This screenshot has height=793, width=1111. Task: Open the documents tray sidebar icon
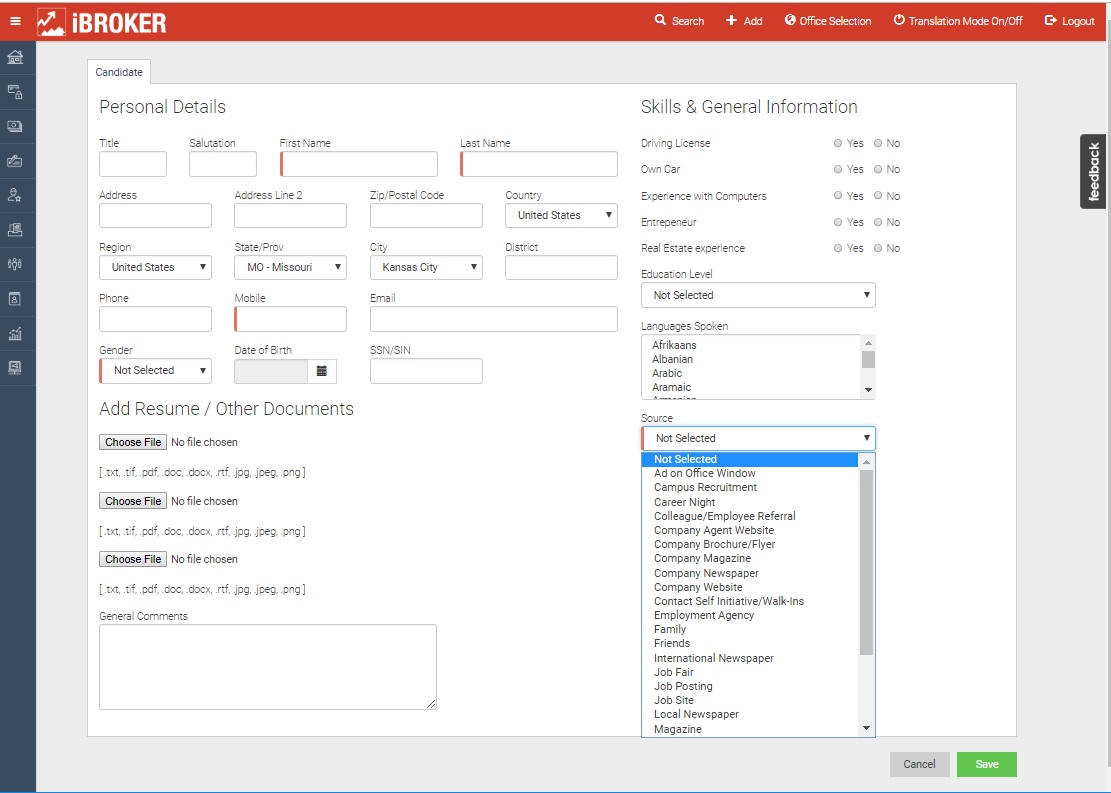(x=15, y=230)
